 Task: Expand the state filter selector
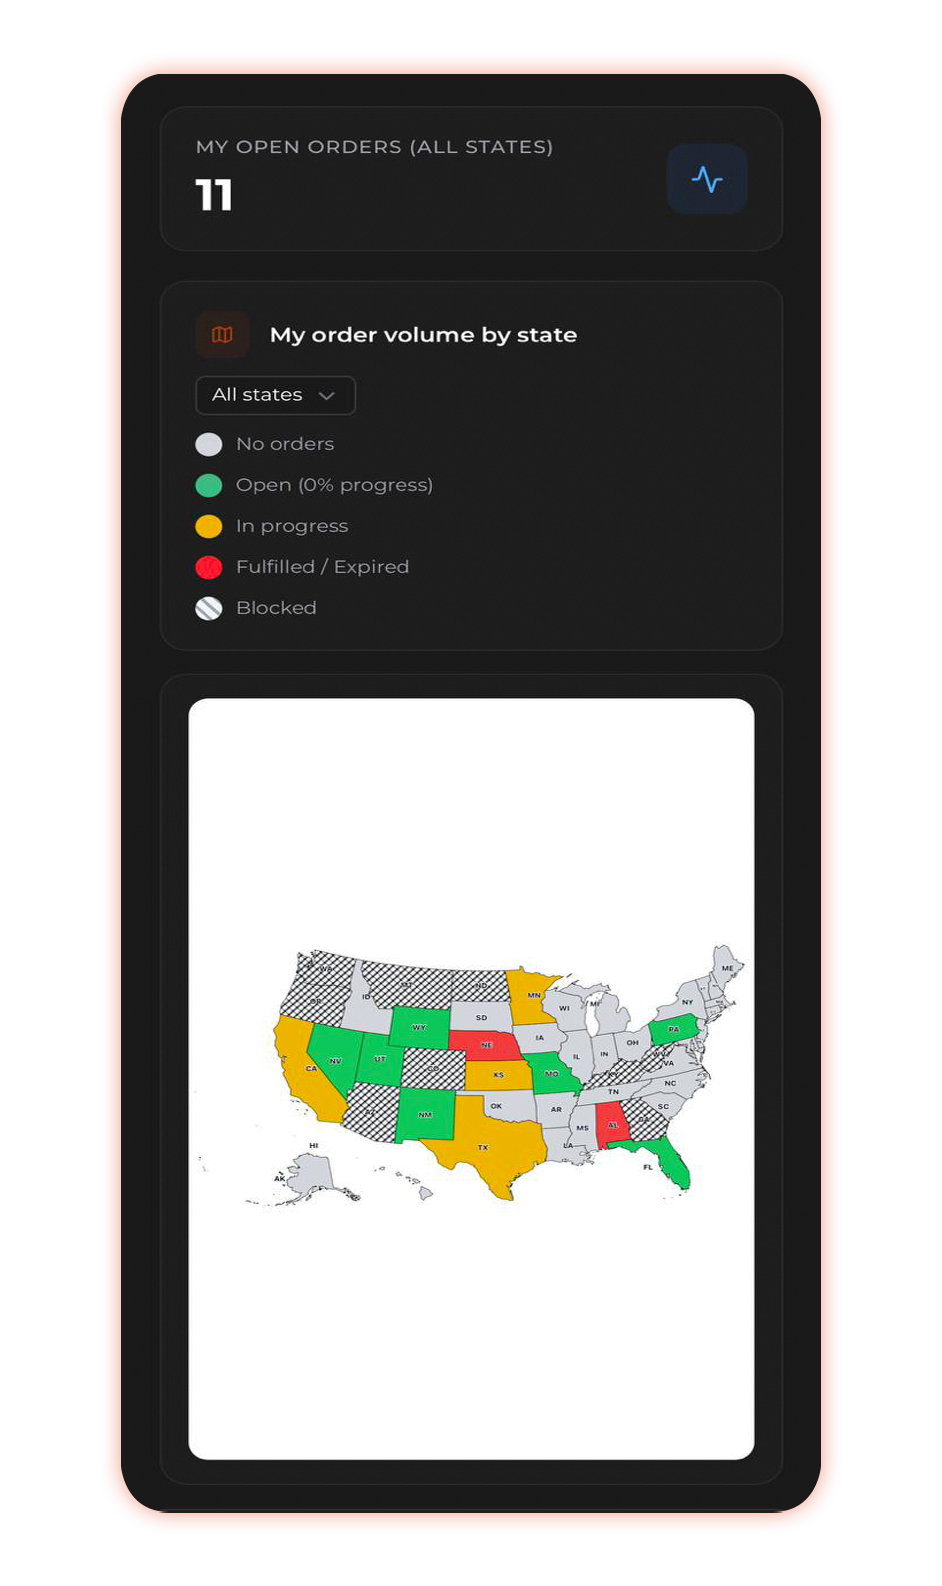(274, 395)
